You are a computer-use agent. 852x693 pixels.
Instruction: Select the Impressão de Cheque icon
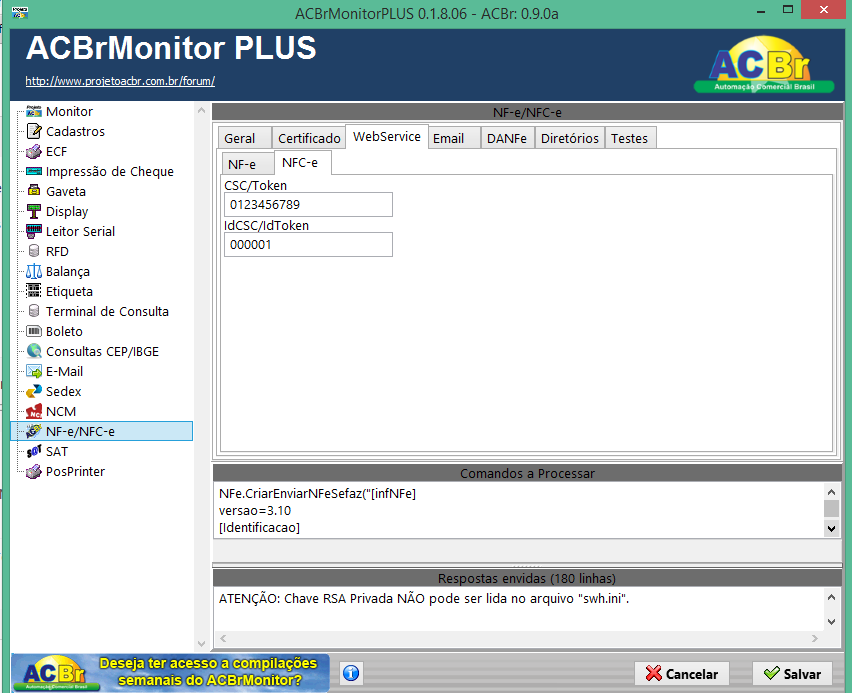point(34,172)
